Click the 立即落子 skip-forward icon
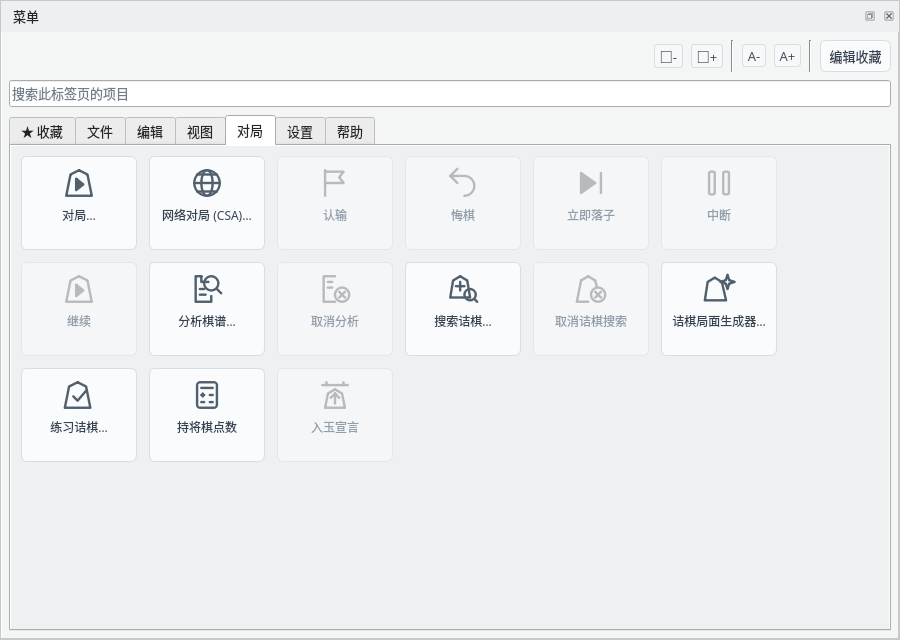 [x=591, y=184]
